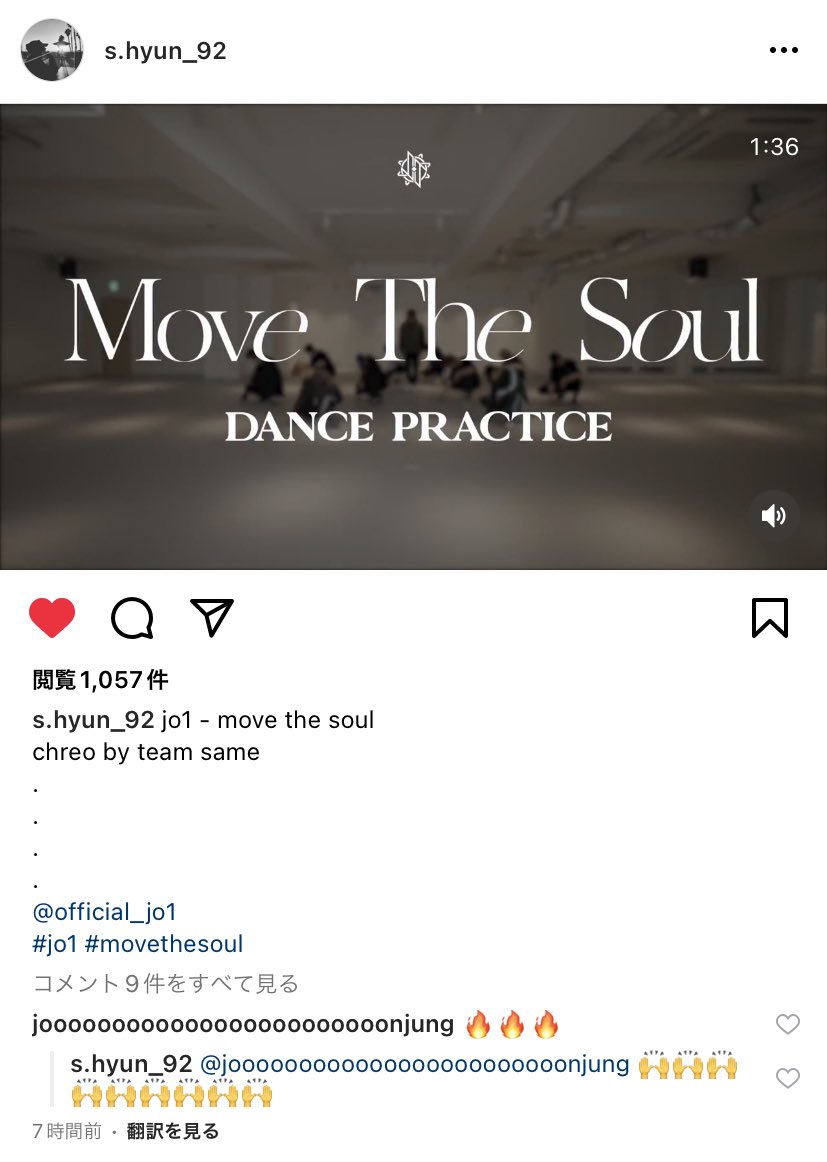
Task: Open the s.hyun_92 username in header
Action: tap(165, 50)
